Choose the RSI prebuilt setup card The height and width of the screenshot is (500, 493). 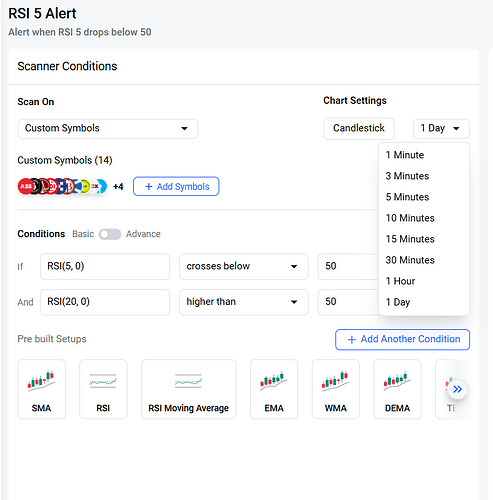tap(103, 389)
